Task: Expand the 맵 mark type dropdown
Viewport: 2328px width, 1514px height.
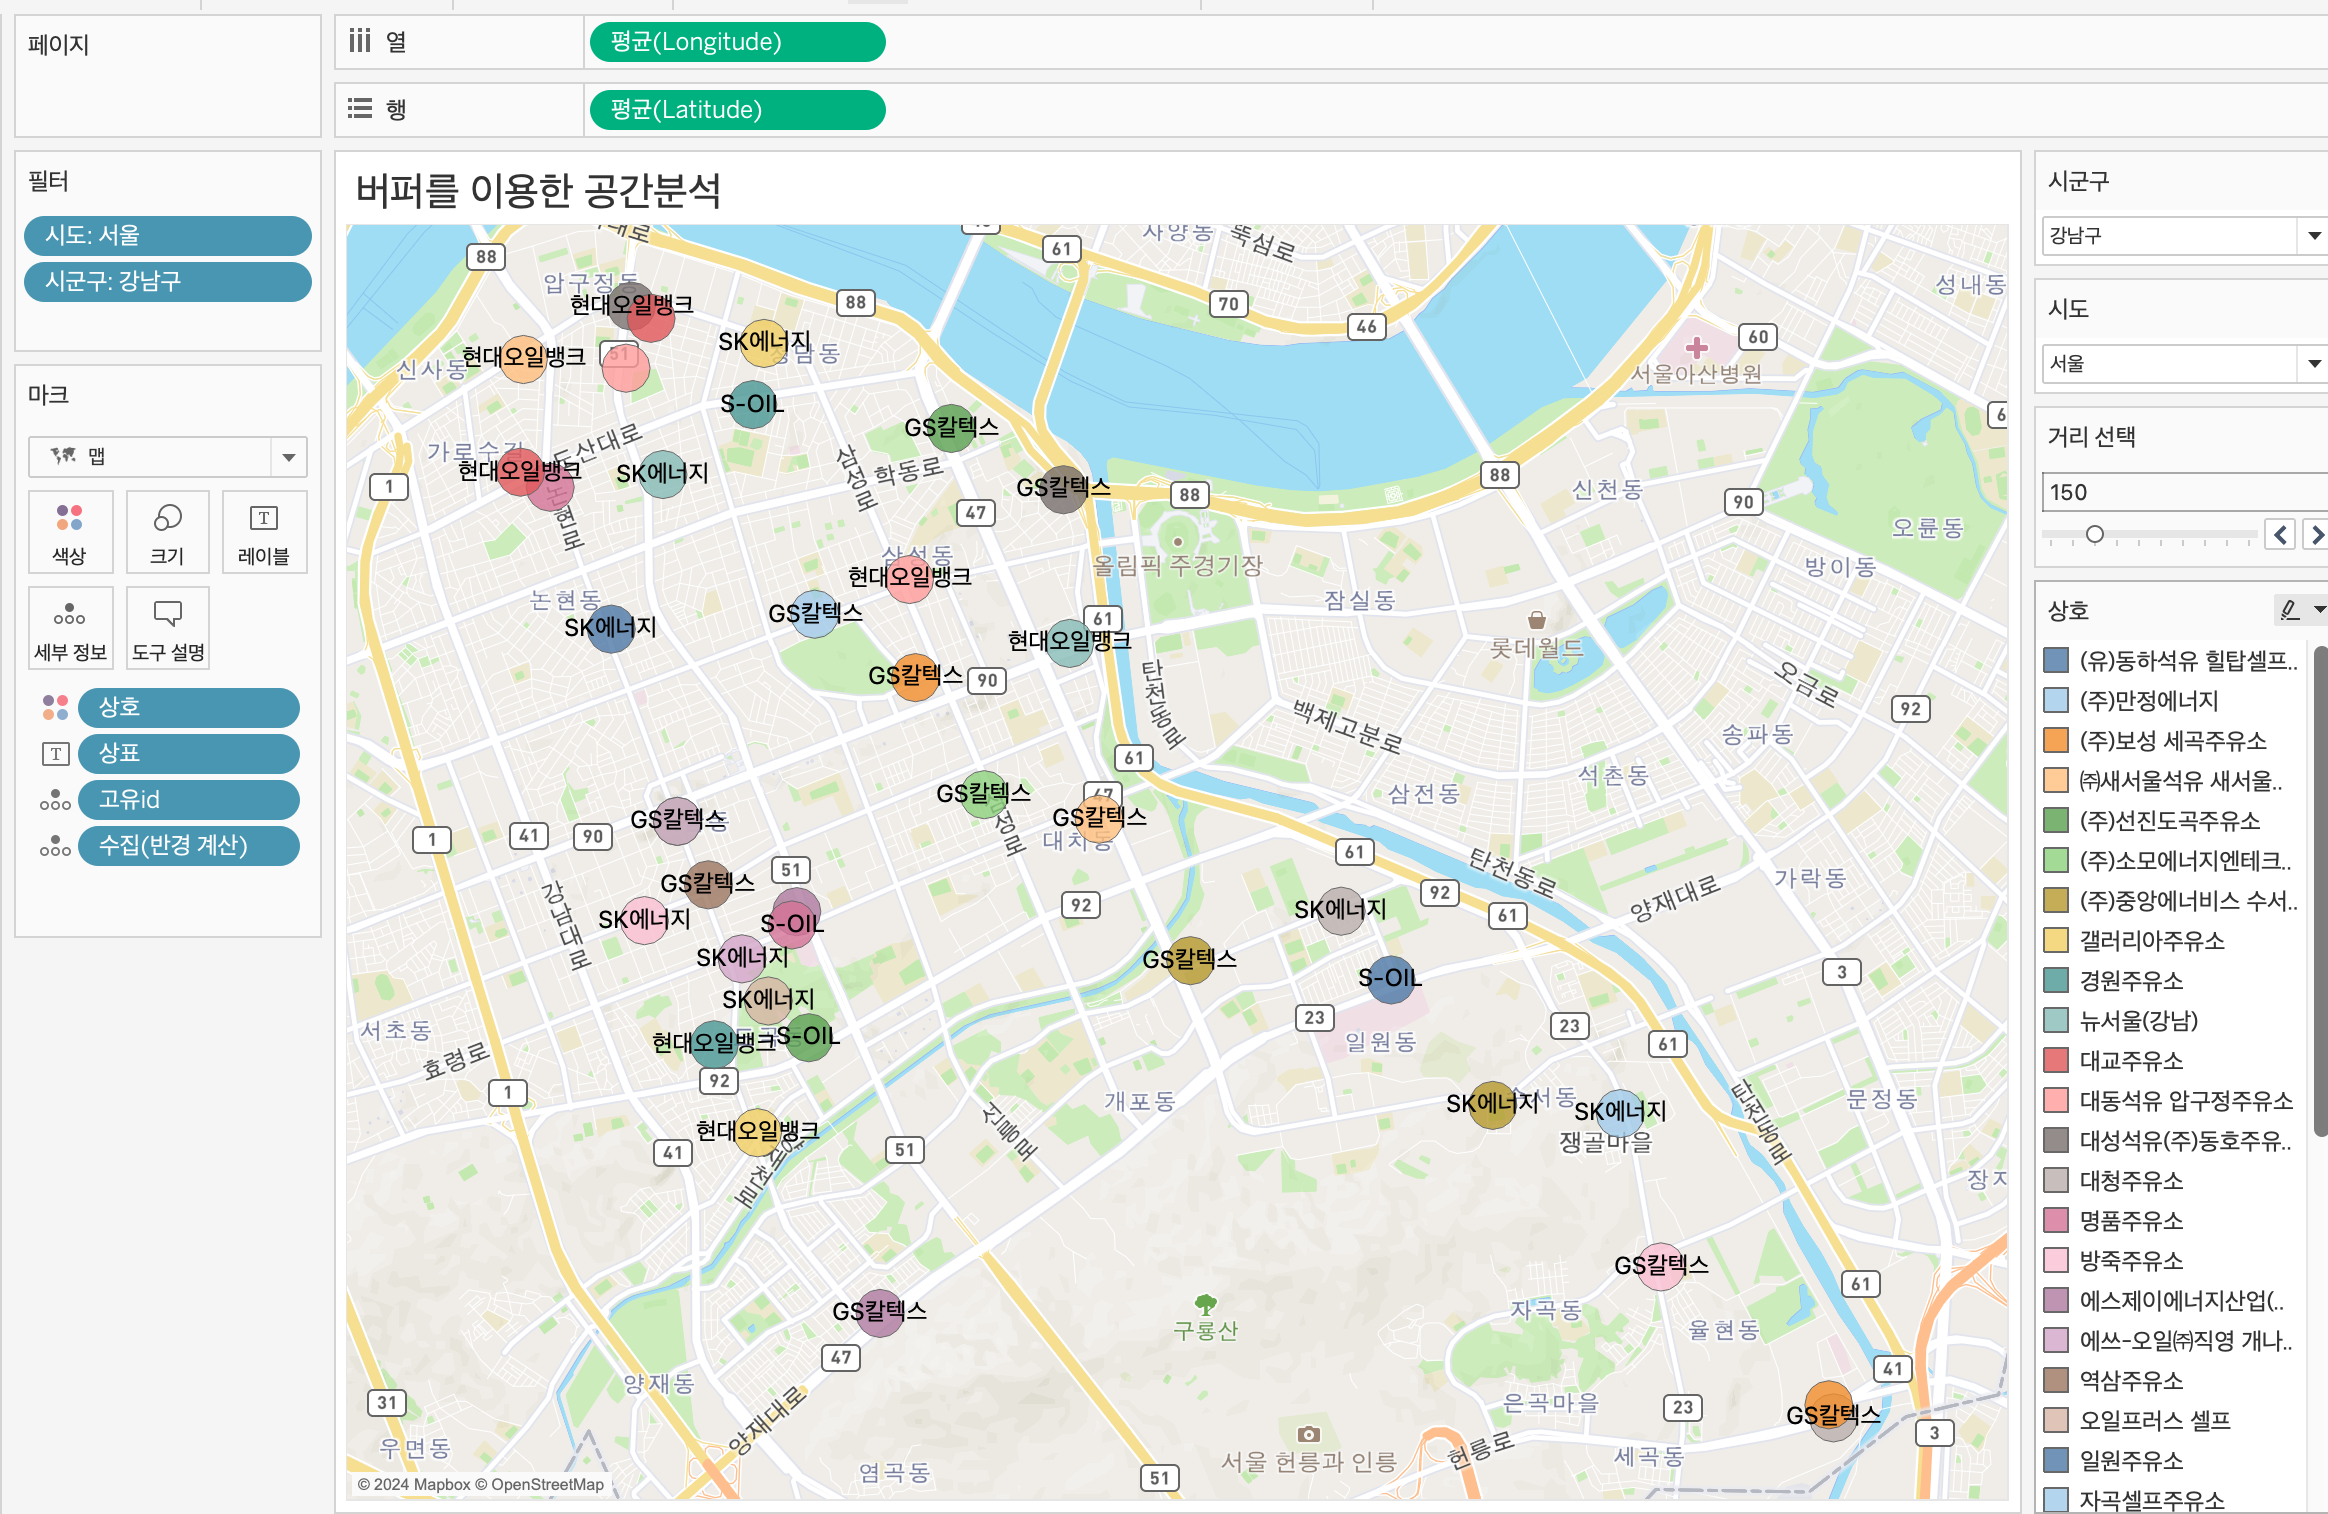Action: click(288, 457)
